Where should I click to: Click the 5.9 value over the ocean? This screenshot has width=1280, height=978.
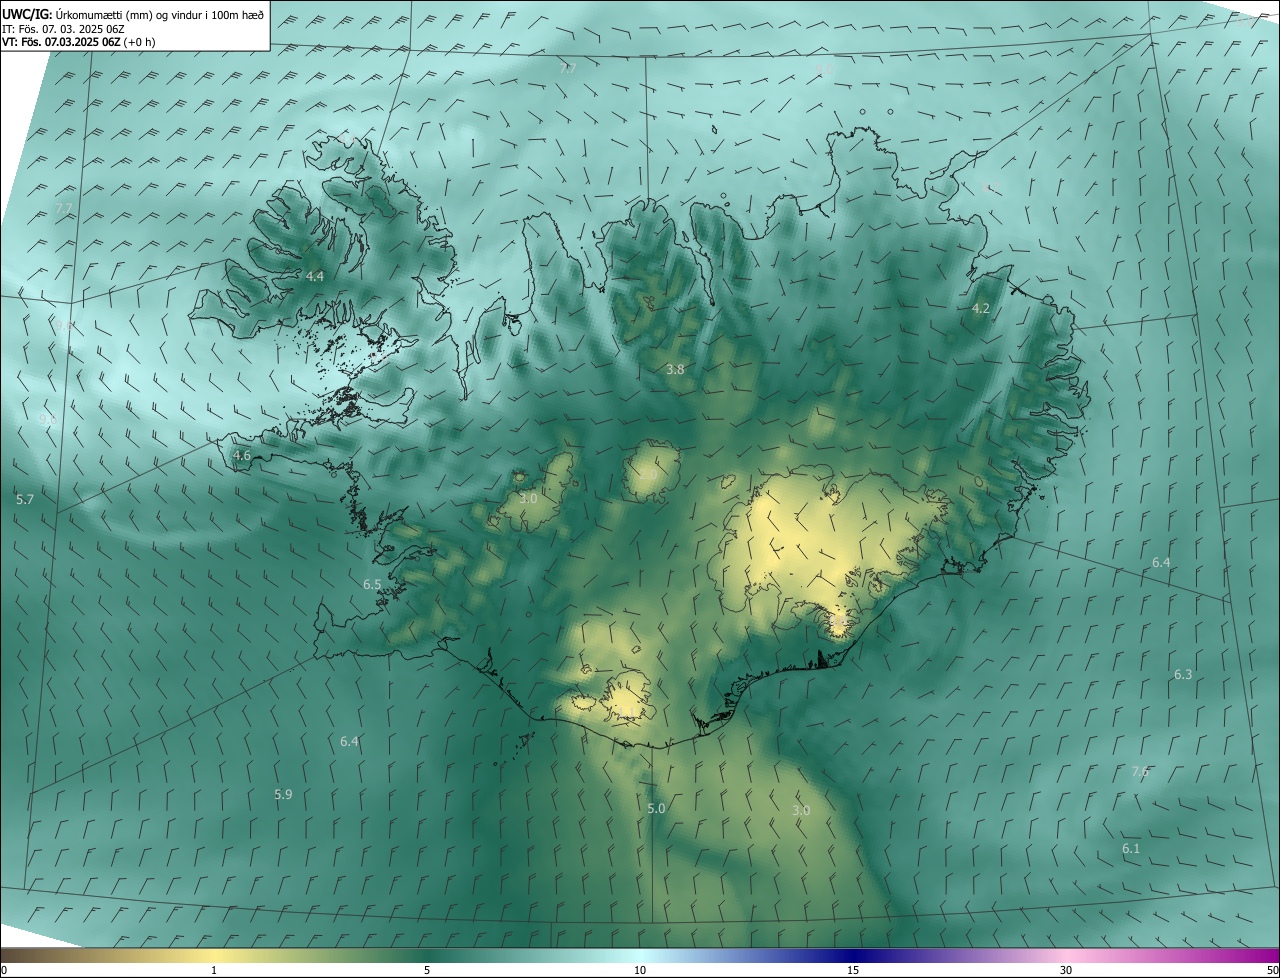pyautogui.click(x=283, y=795)
